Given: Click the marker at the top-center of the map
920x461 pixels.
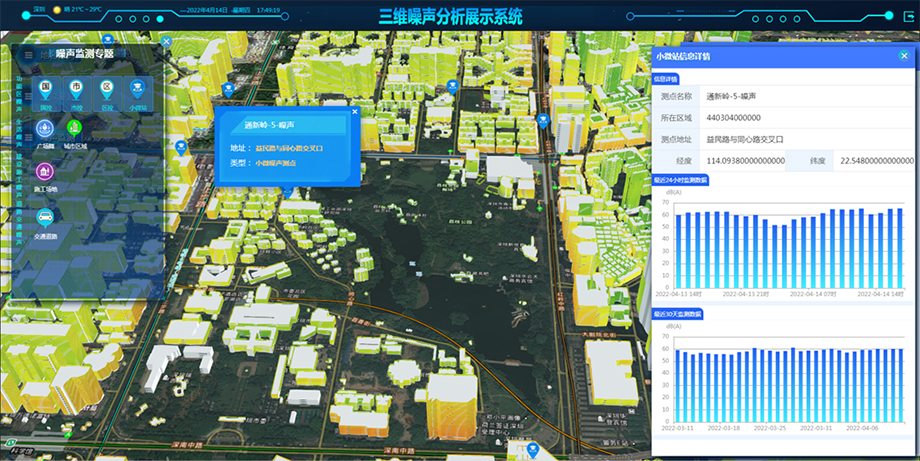Looking at the screenshot, I should (x=452, y=87).
